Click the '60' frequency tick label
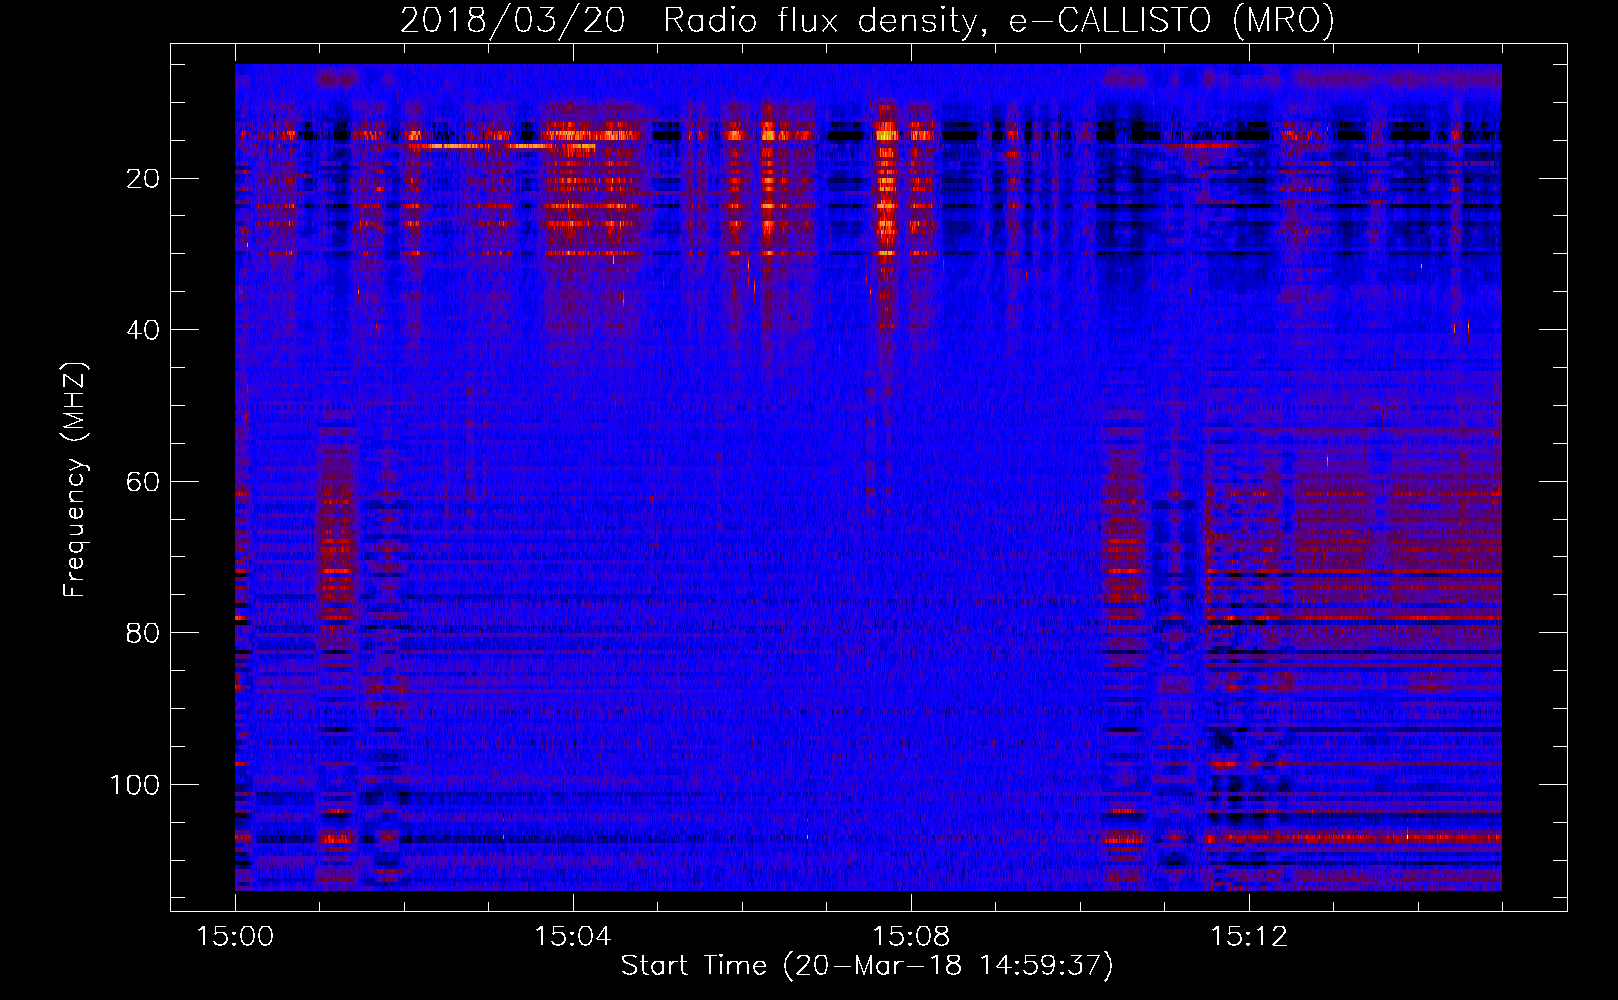Screen dimensions: 1618x1000 pyautogui.click(x=143, y=482)
